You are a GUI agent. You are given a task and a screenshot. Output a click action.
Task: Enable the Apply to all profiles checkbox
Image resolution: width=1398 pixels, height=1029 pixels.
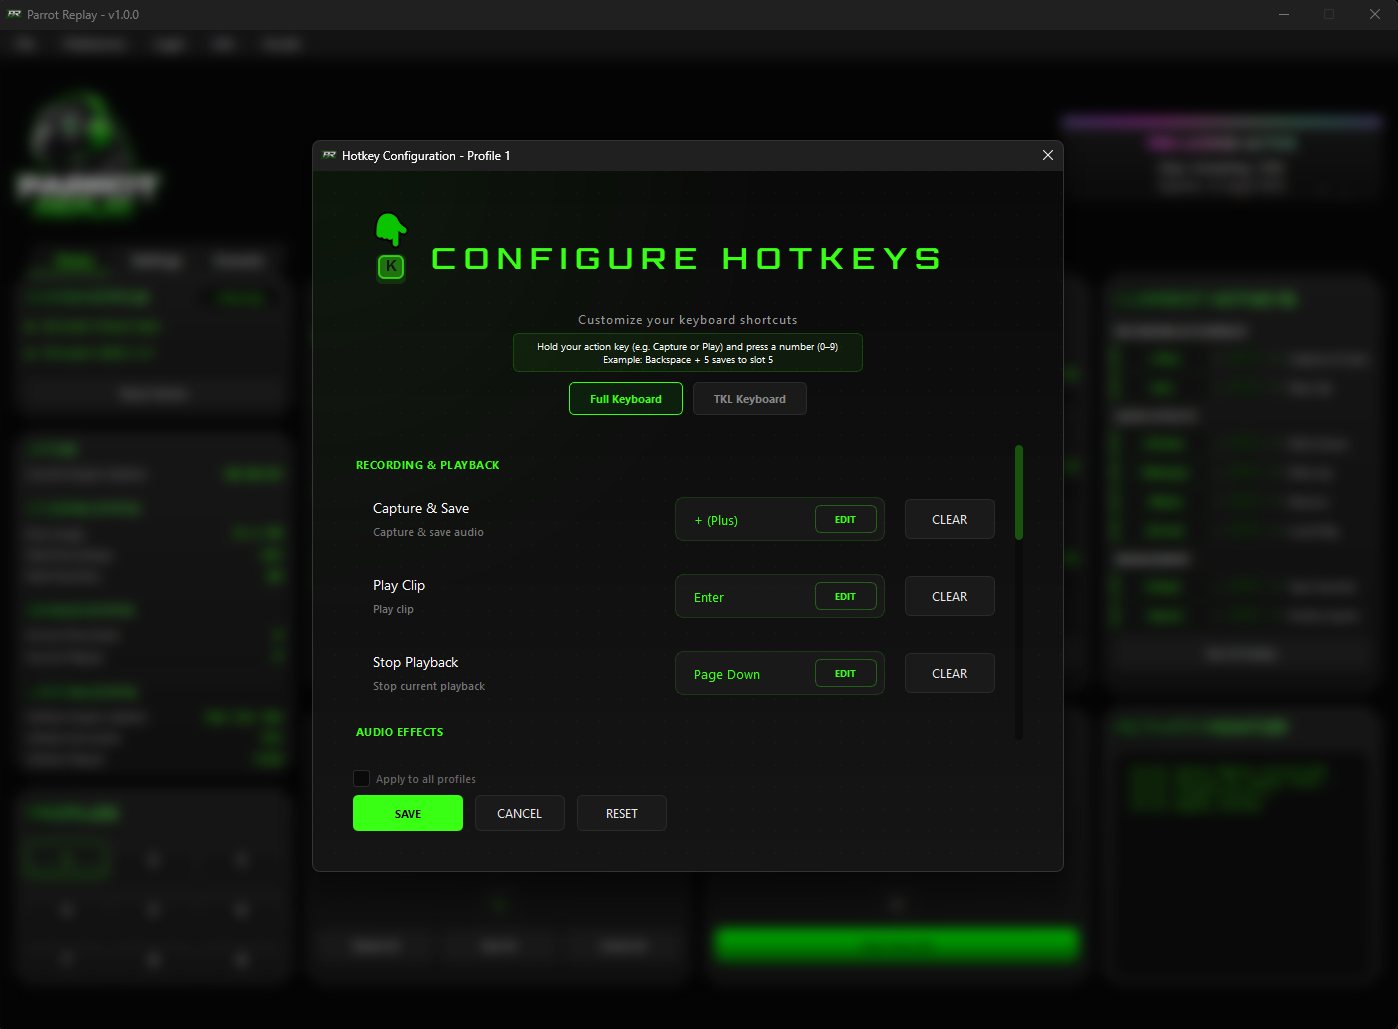361,778
